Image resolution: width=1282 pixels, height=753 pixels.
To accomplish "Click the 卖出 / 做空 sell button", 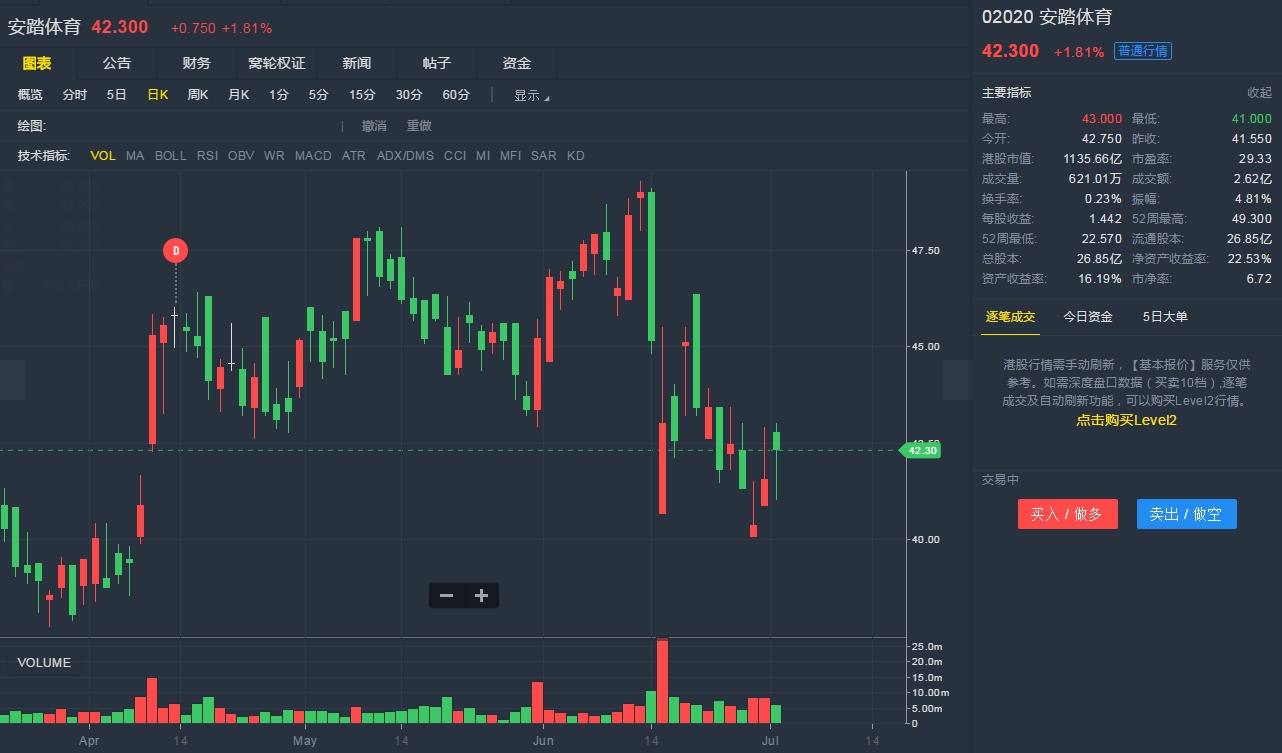I will [1186, 514].
